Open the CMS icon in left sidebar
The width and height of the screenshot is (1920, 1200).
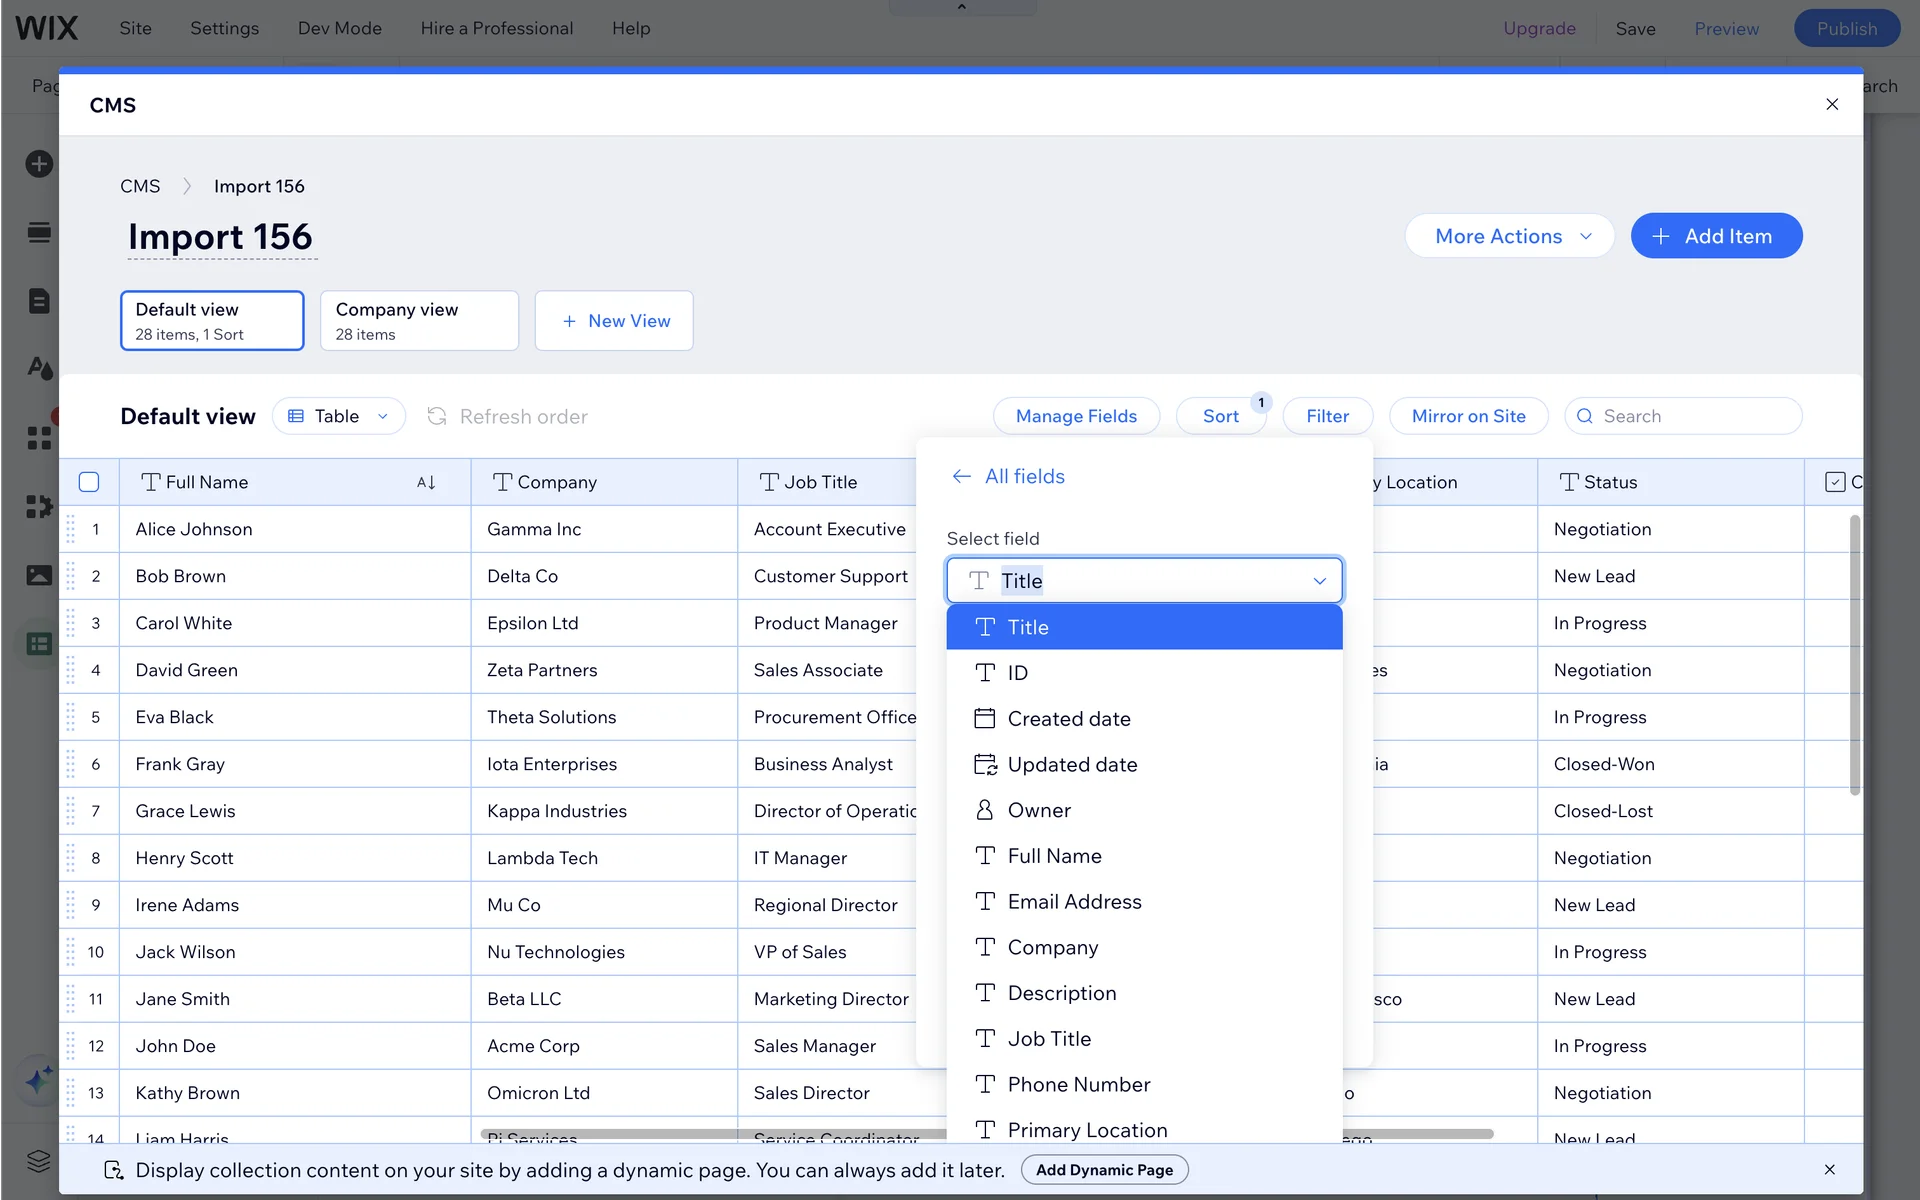[x=39, y=644]
